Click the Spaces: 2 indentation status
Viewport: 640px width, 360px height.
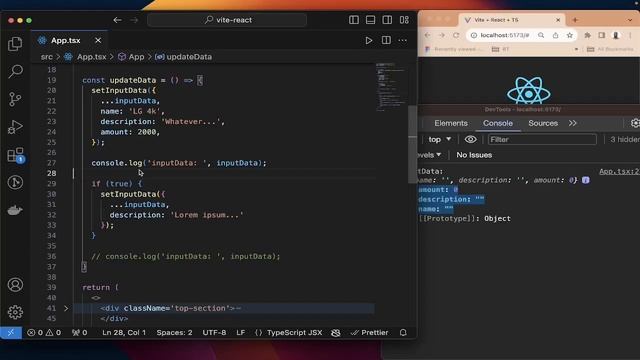[x=174, y=333]
